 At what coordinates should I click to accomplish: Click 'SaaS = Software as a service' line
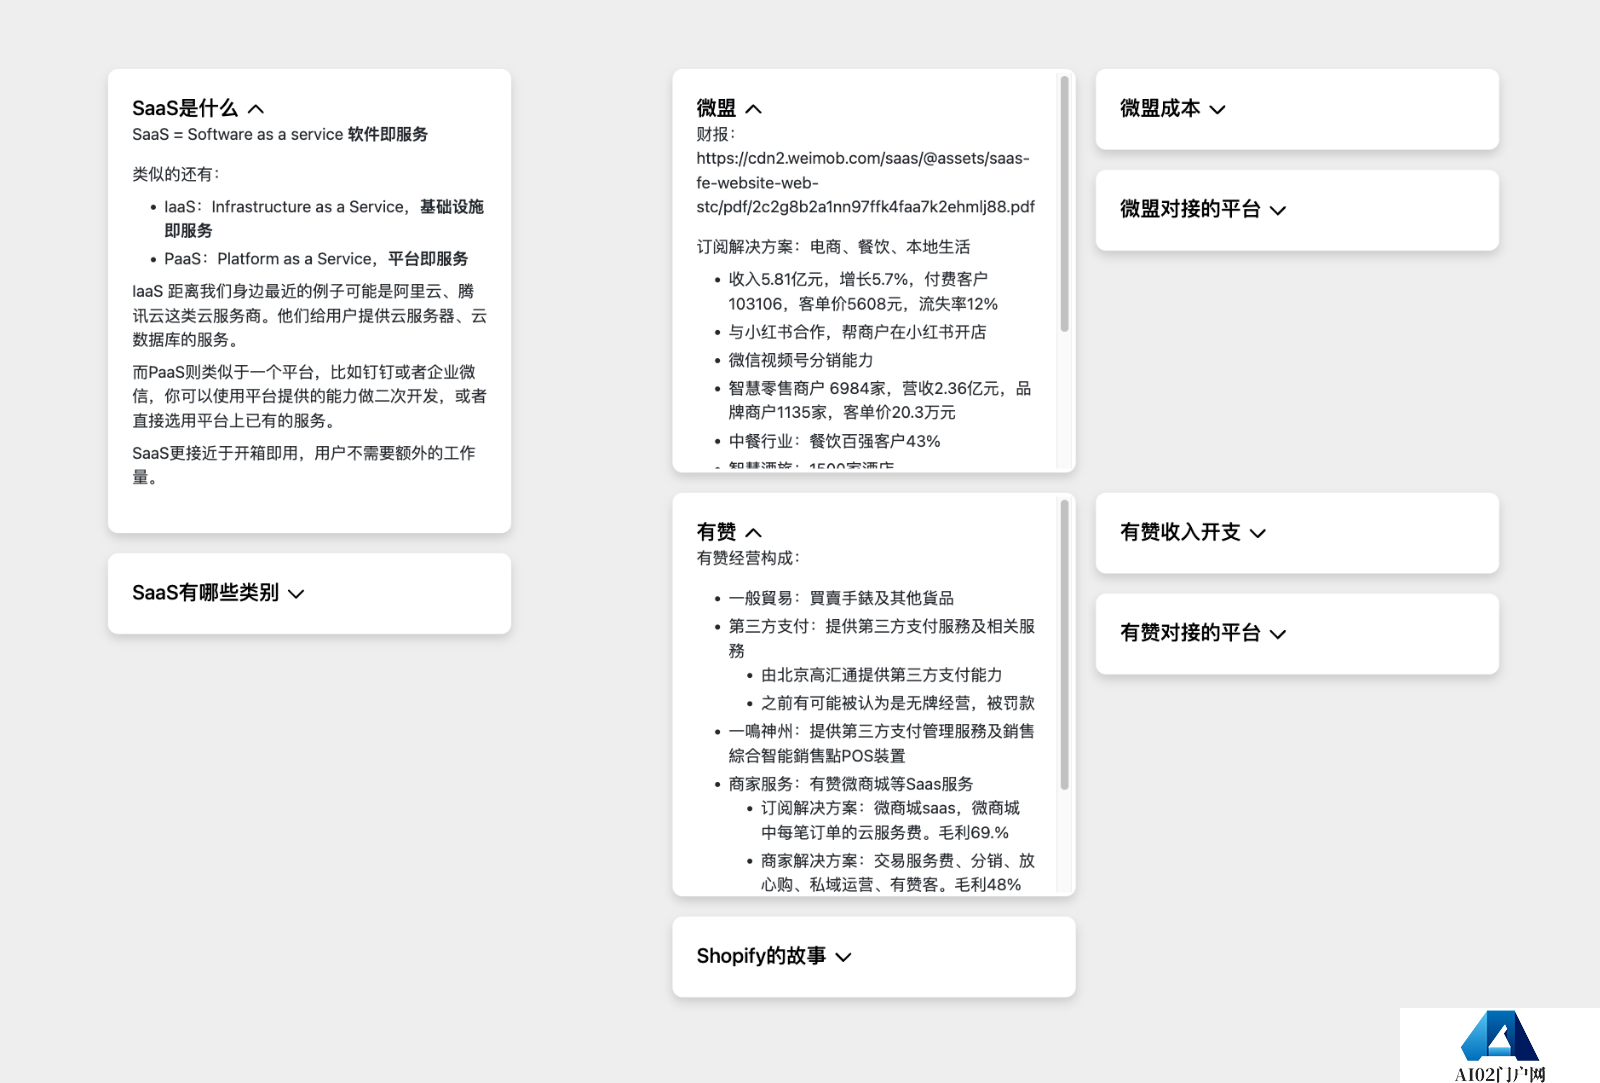point(280,135)
